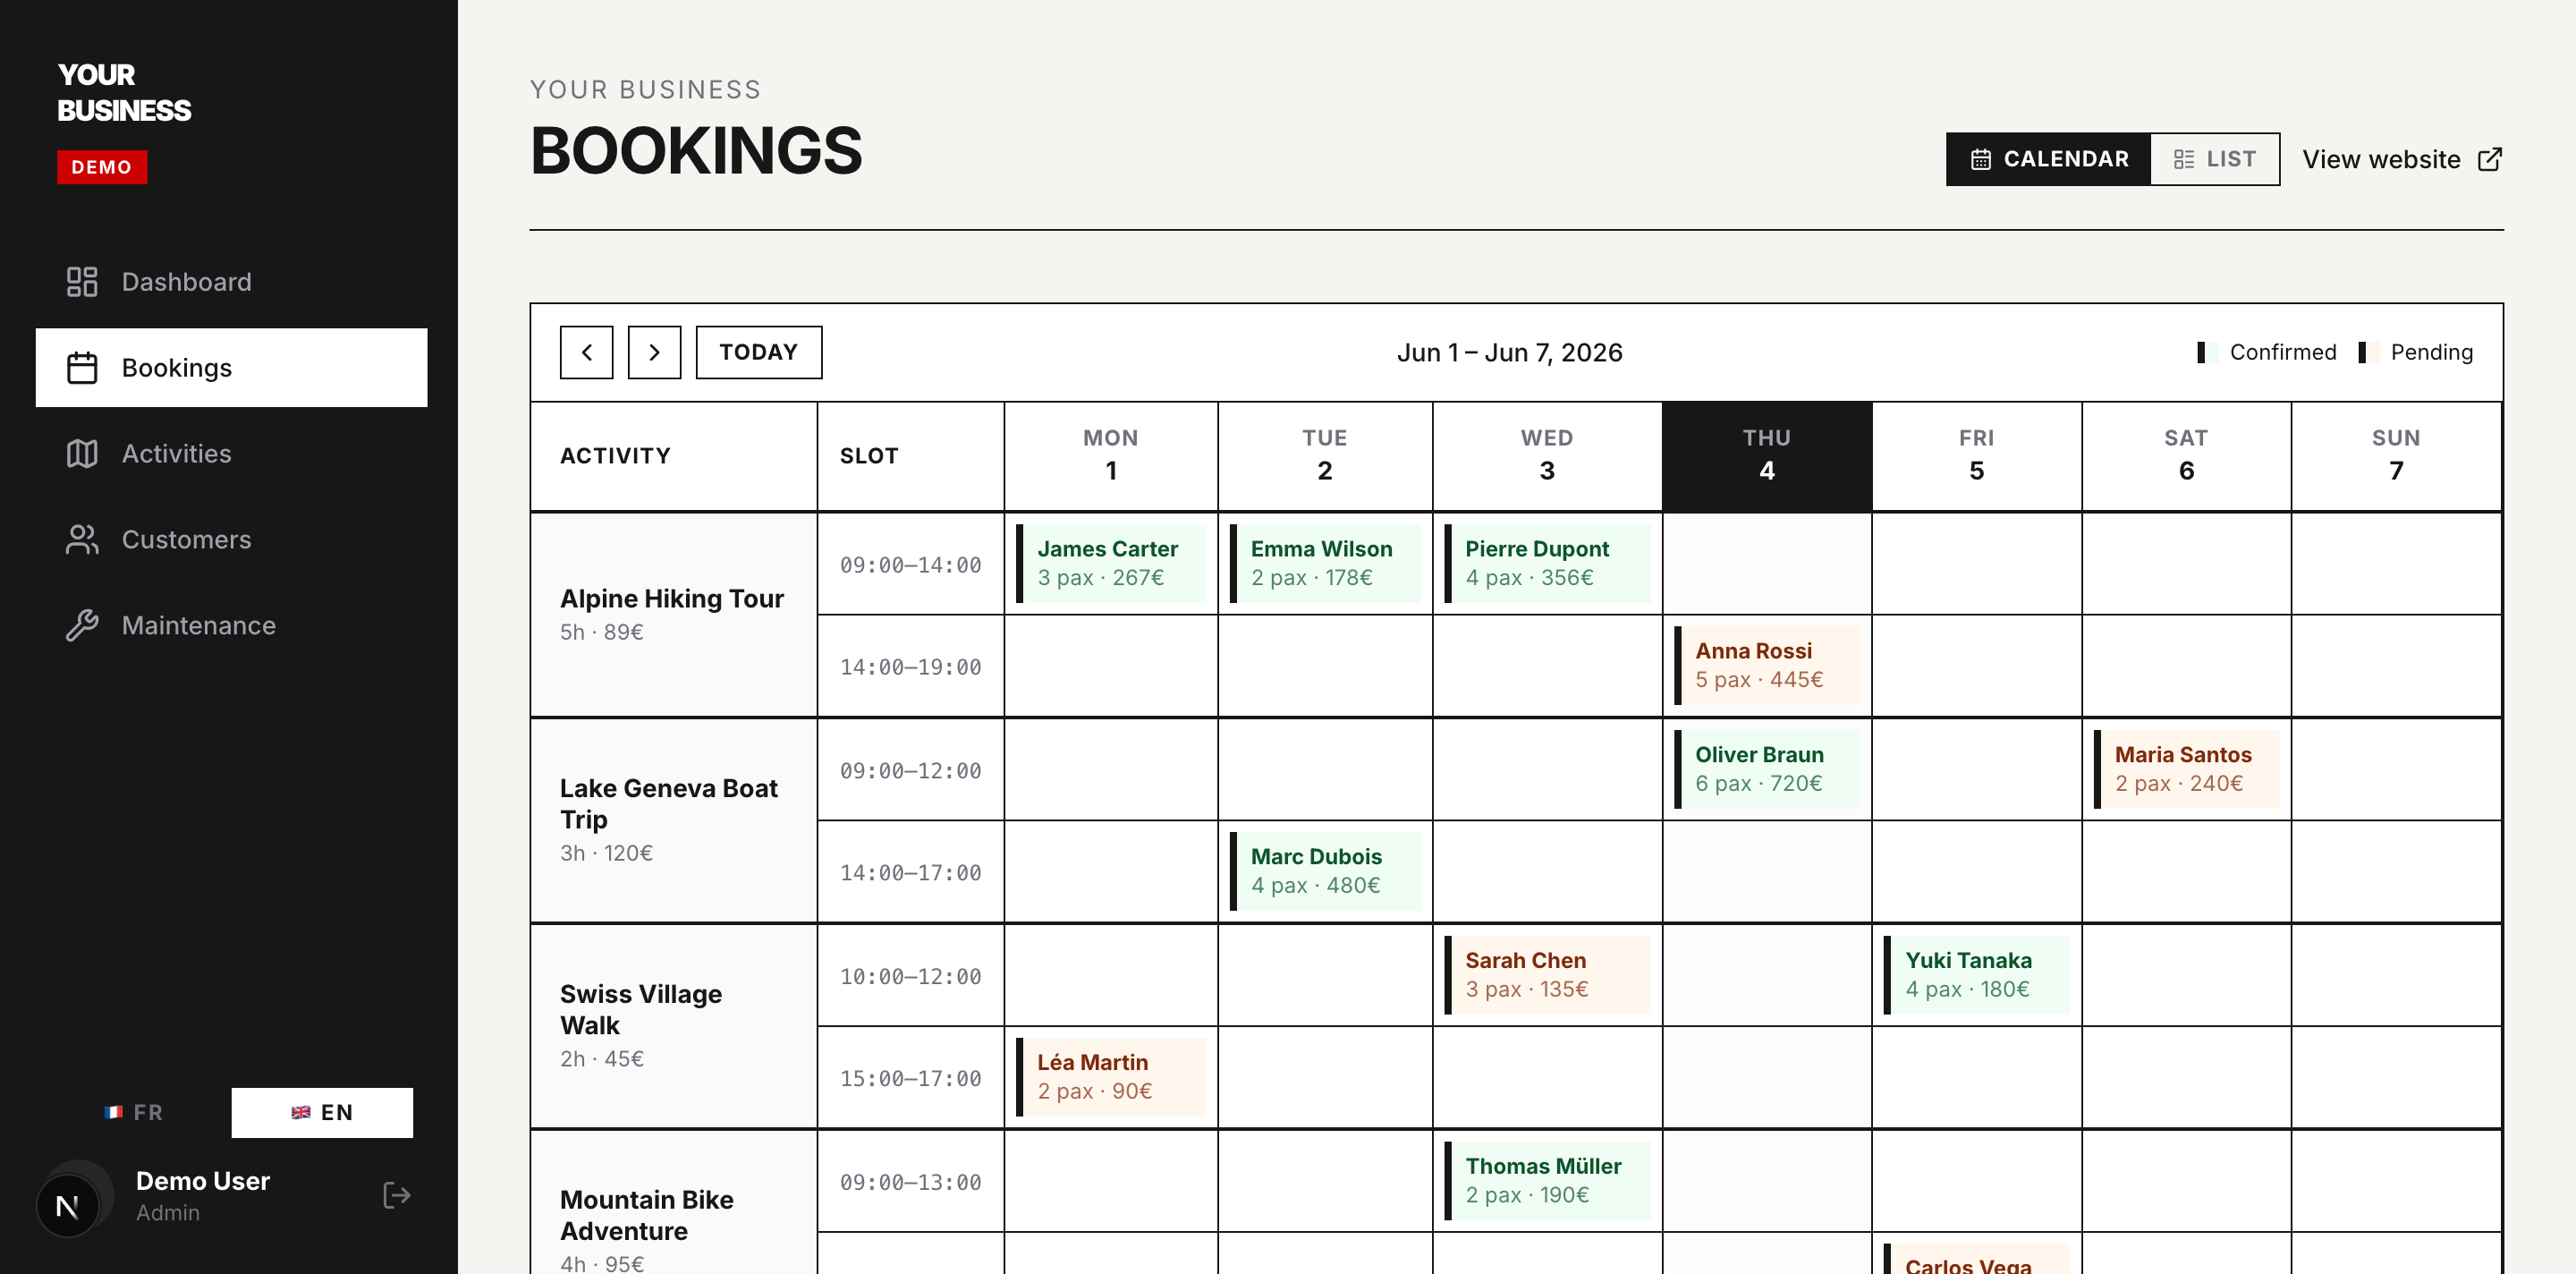Screen dimensions: 2576x1274
Task: Select the WED 3 column header
Action: (1547, 456)
